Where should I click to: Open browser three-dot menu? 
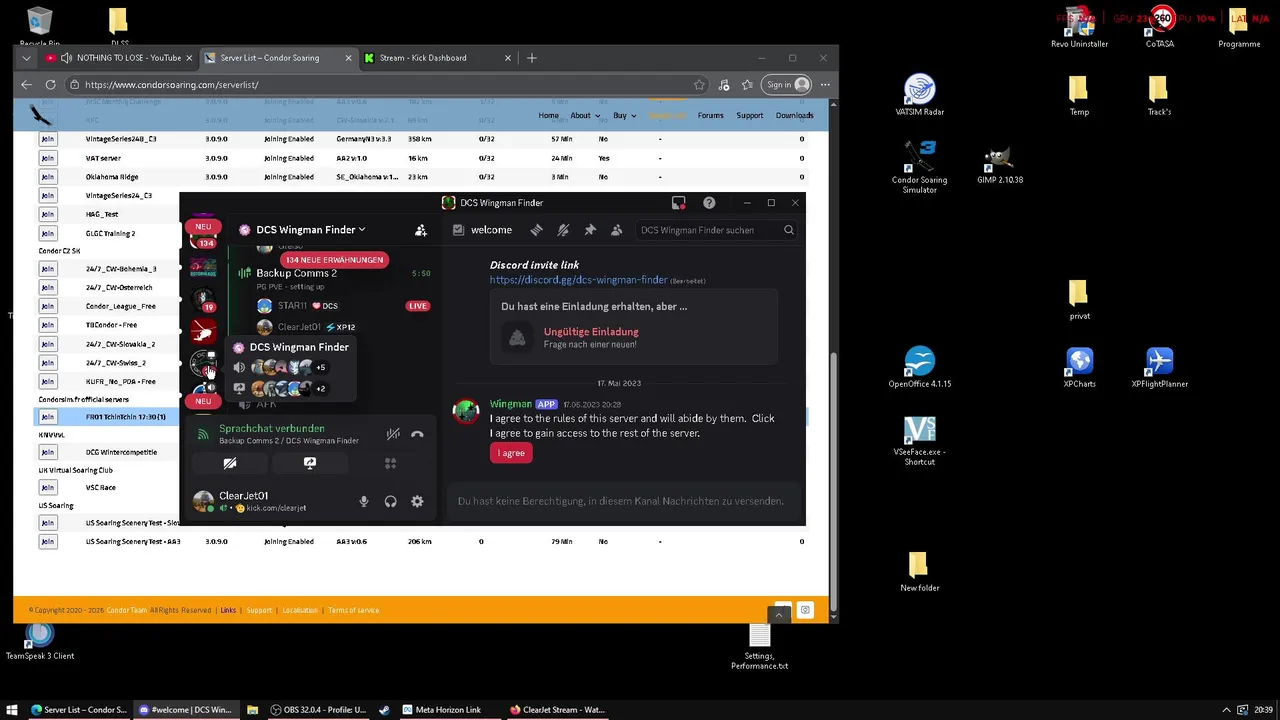825,85
